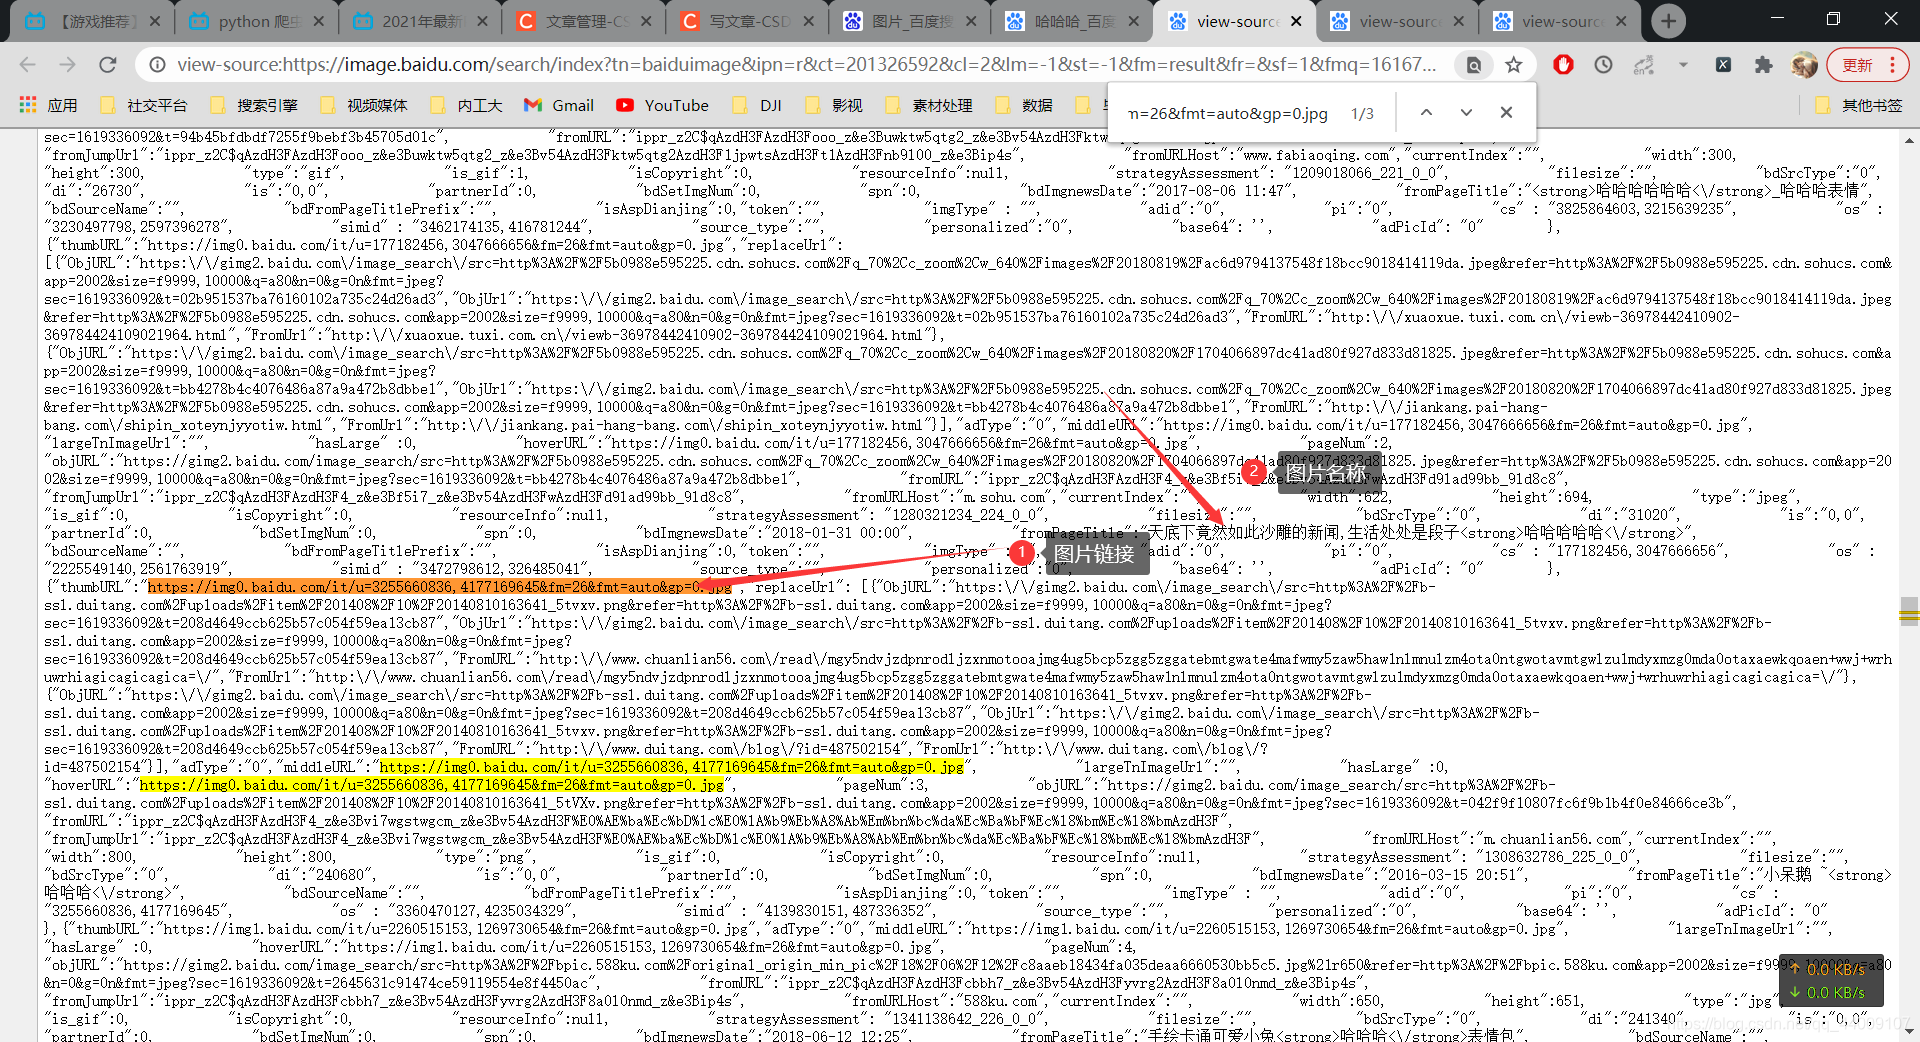
Task: Click the scrollbar up arrow
Action: pos(1909,139)
